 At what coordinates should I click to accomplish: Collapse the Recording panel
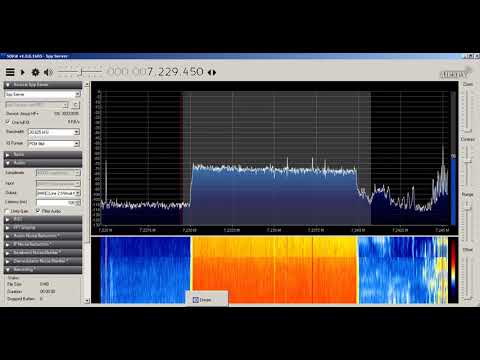coord(43,269)
